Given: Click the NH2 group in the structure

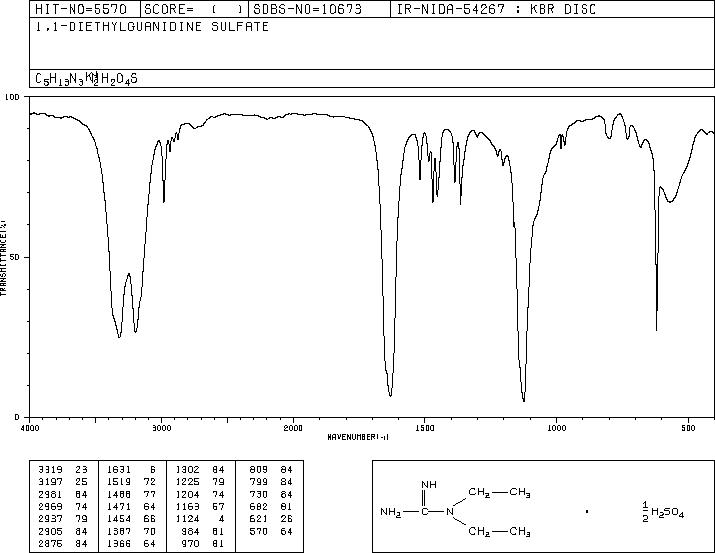Looking at the screenshot, I should (391, 512).
